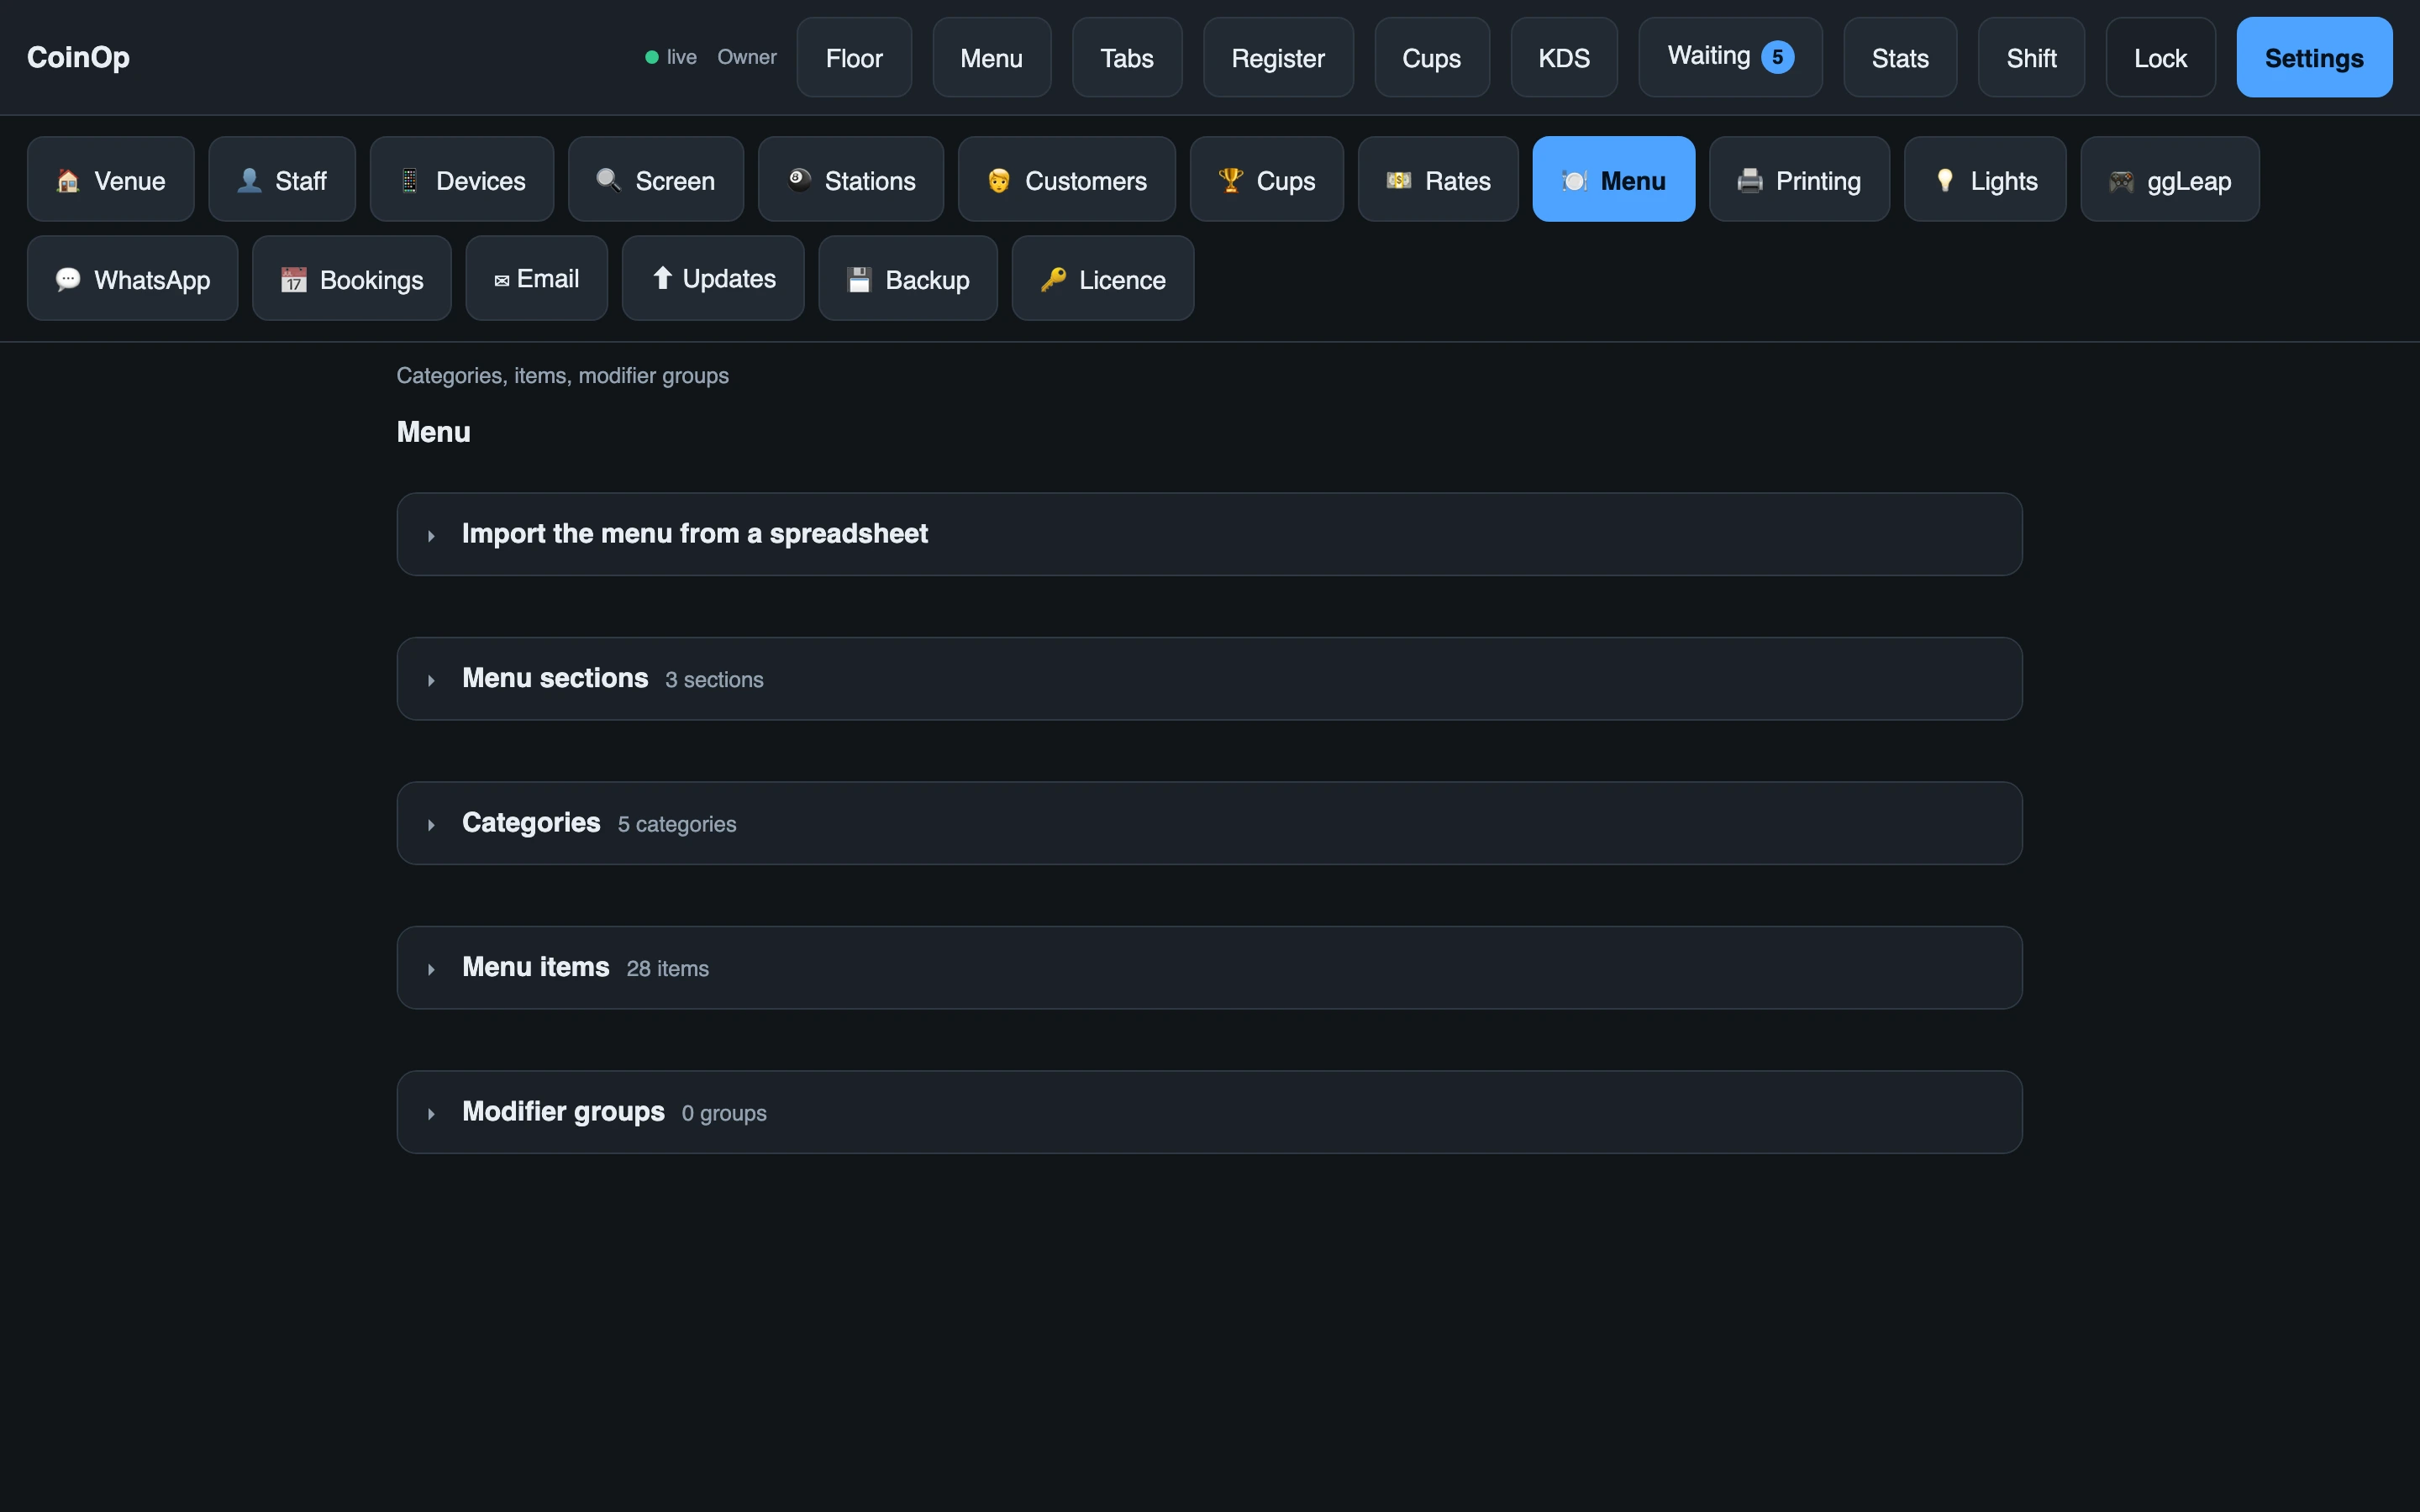Click the Owner role label
This screenshot has height=1512, width=2420.
click(x=747, y=57)
